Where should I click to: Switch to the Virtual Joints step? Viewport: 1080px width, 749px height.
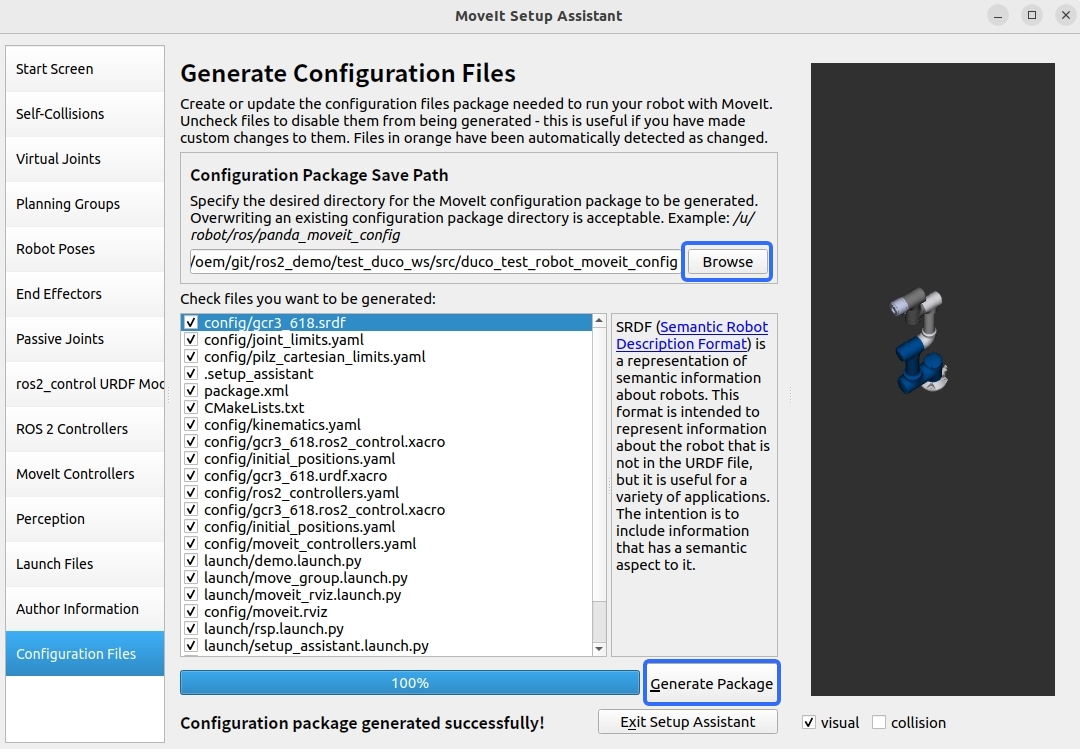85,158
